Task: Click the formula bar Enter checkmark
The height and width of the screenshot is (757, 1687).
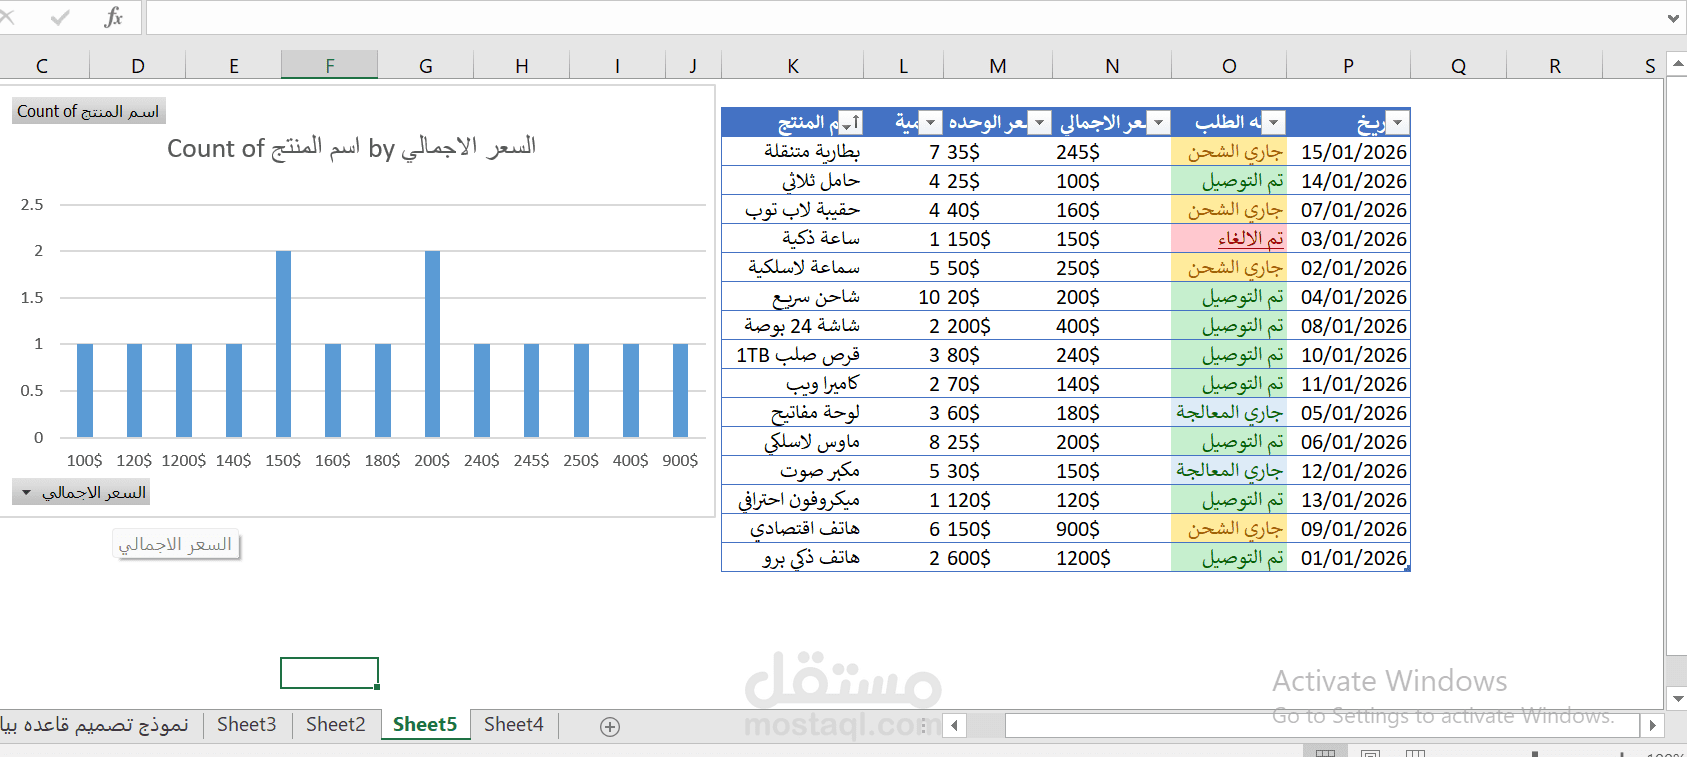Action: tap(60, 17)
